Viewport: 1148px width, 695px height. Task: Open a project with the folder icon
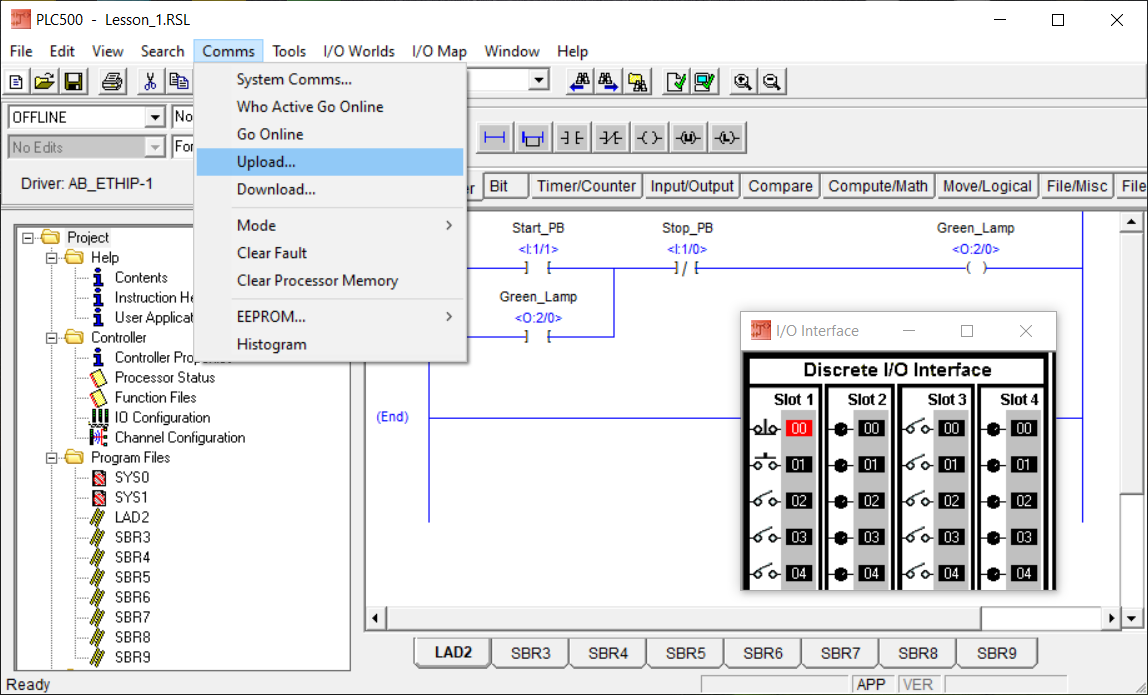(45, 81)
